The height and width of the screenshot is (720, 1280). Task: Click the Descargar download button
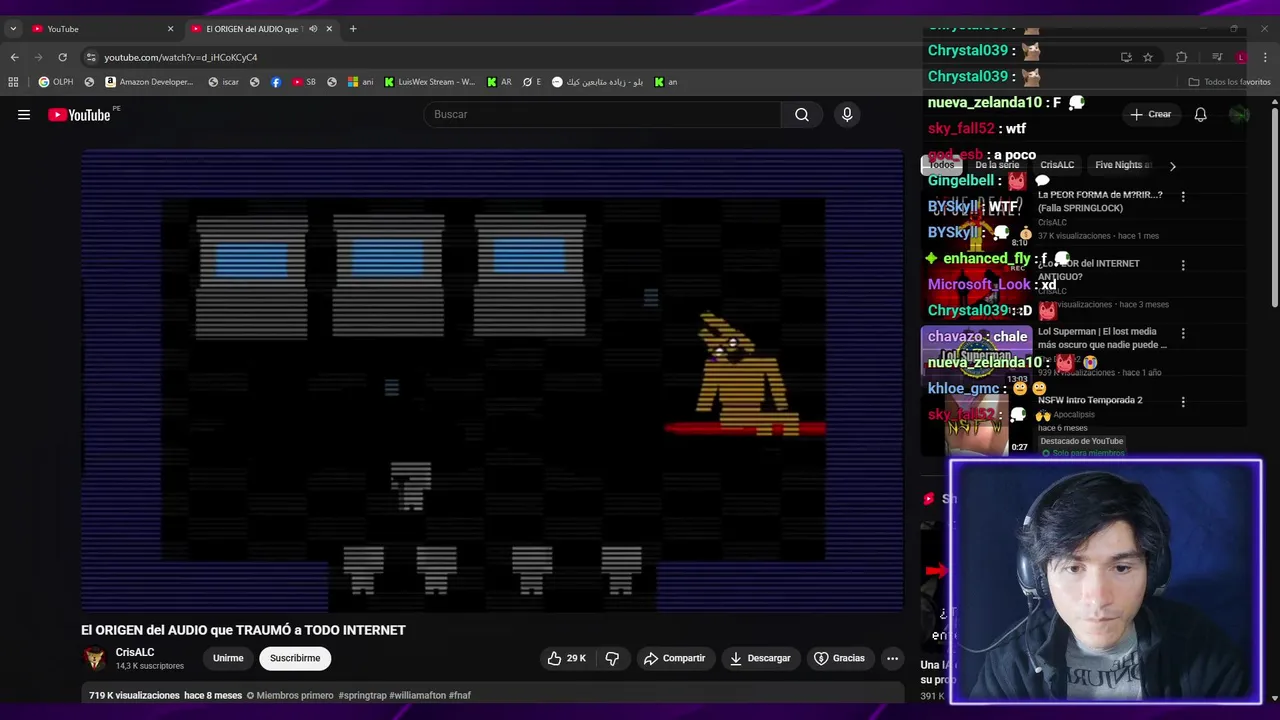[x=760, y=658]
